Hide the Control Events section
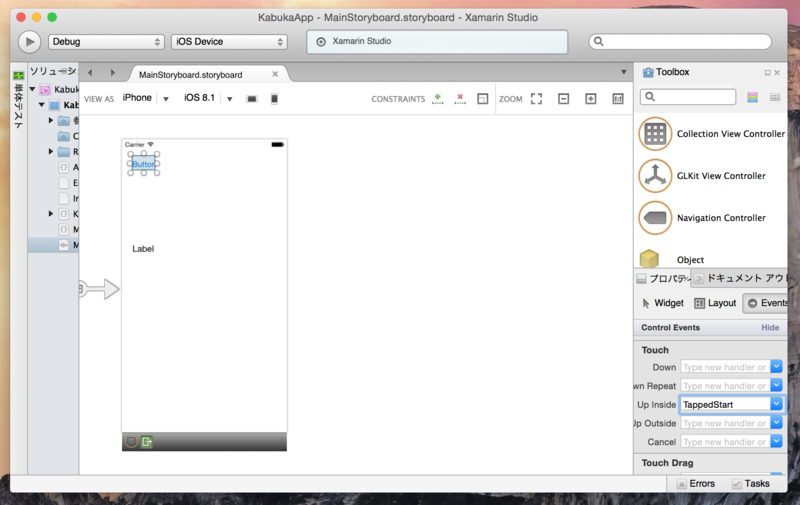The height and width of the screenshot is (505, 800). click(770, 327)
